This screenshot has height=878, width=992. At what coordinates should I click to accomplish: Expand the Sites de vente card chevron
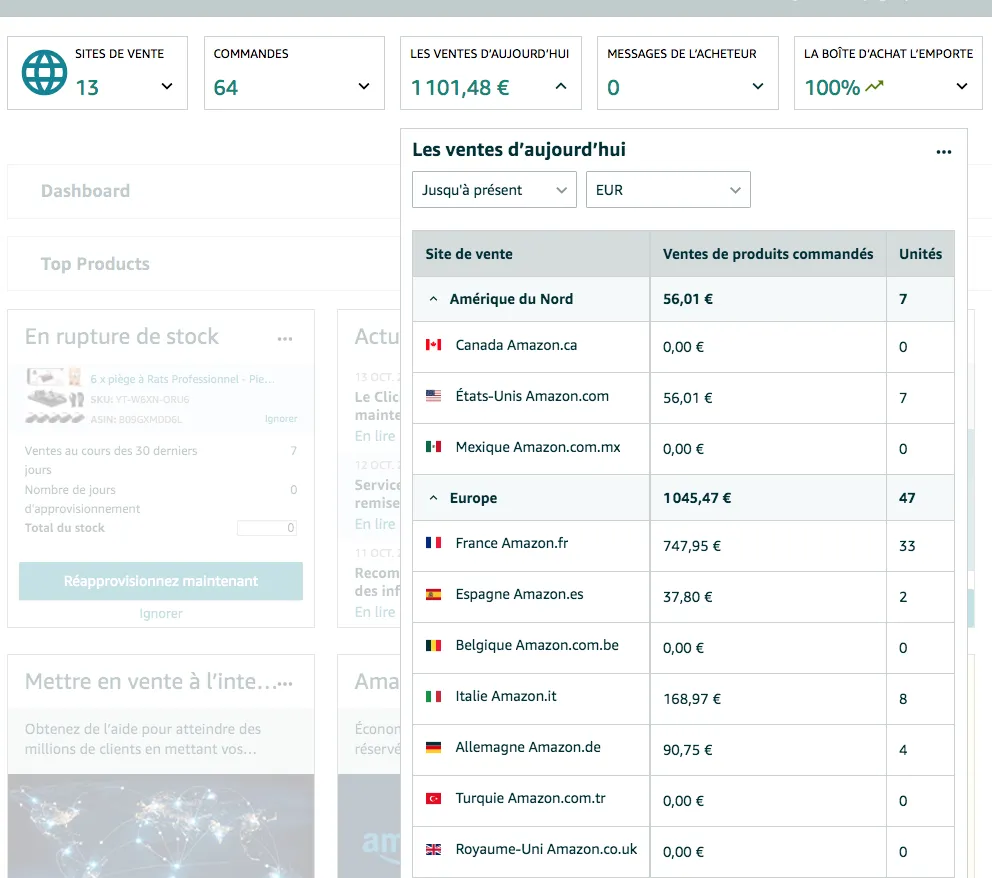(x=167, y=87)
